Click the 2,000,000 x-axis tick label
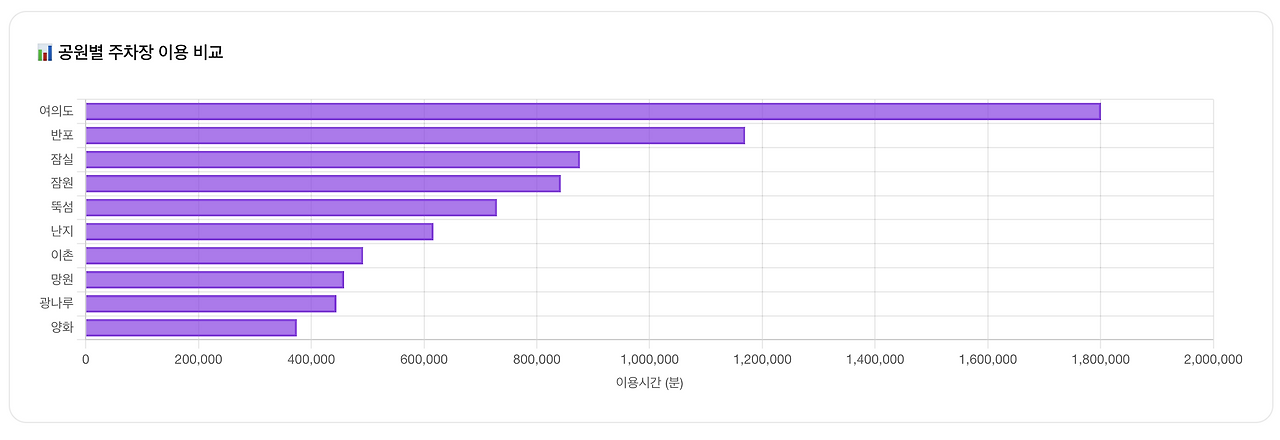This screenshot has width=1280, height=440. (x=1213, y=358)
